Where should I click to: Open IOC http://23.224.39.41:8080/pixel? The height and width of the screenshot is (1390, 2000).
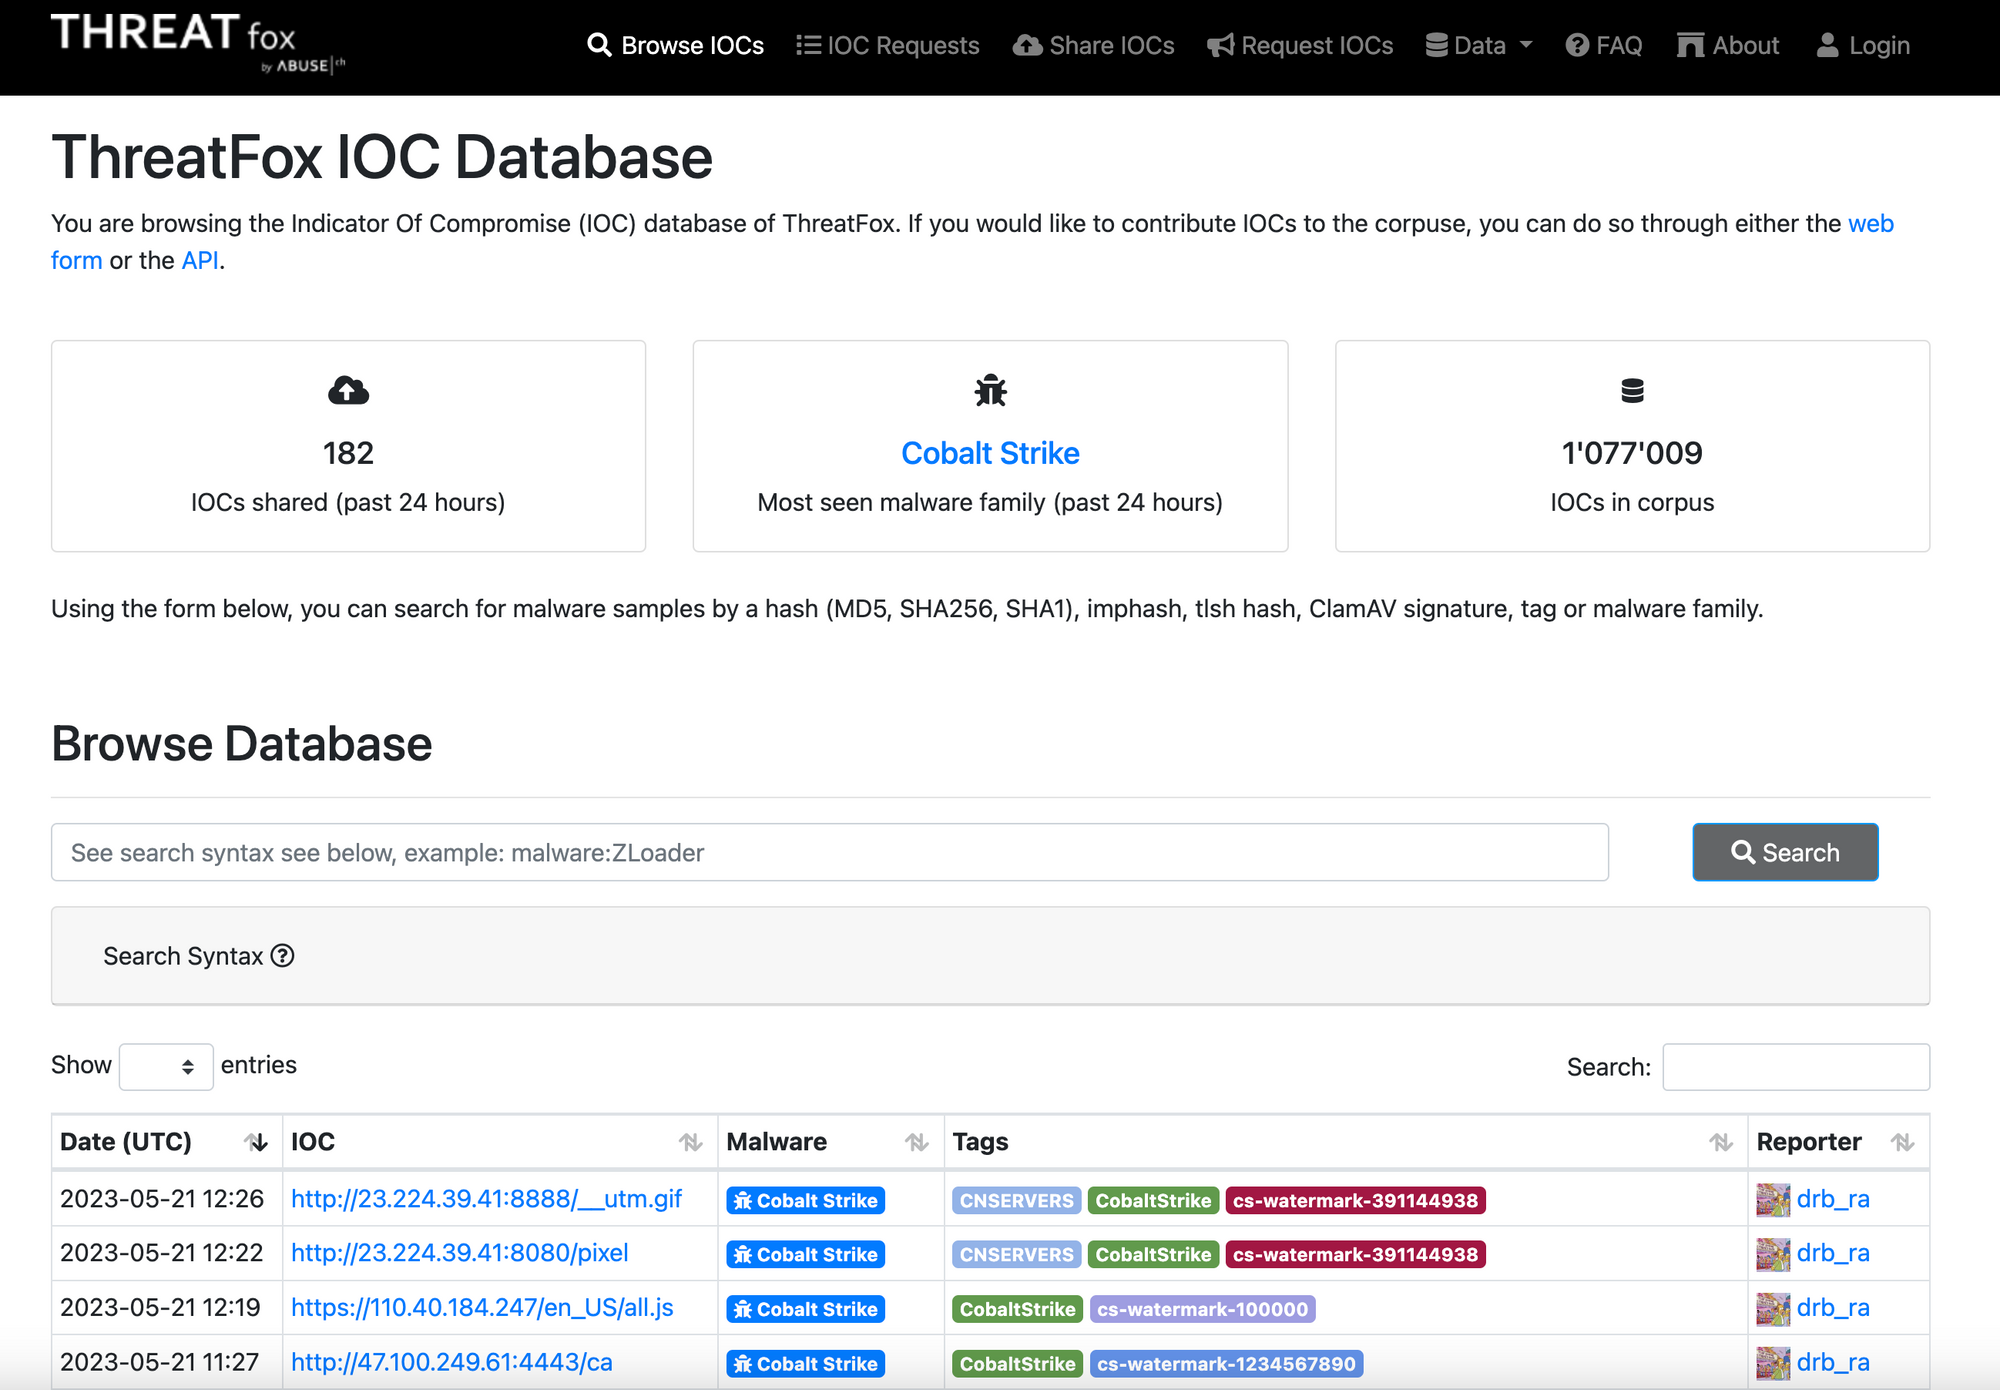(459, 1253)
